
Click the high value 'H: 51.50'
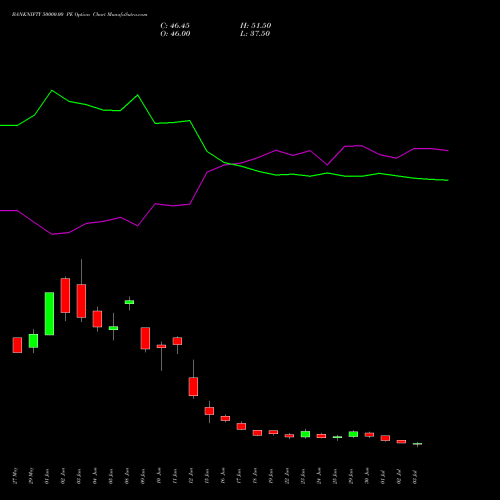[x=256, y=26]
